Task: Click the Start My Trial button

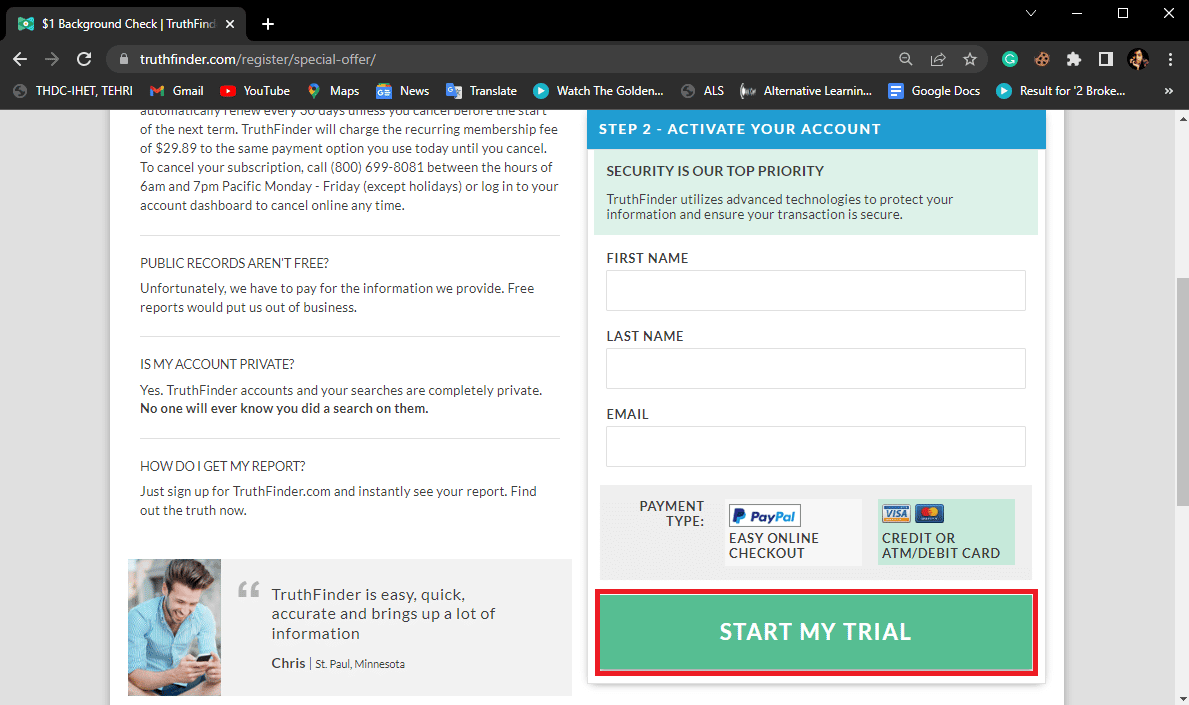Action: click(x=815, y=632)
